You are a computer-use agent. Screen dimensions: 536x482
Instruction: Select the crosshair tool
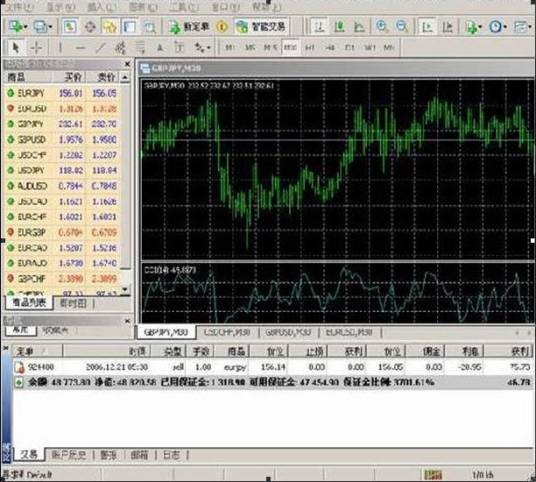point(36,48)
